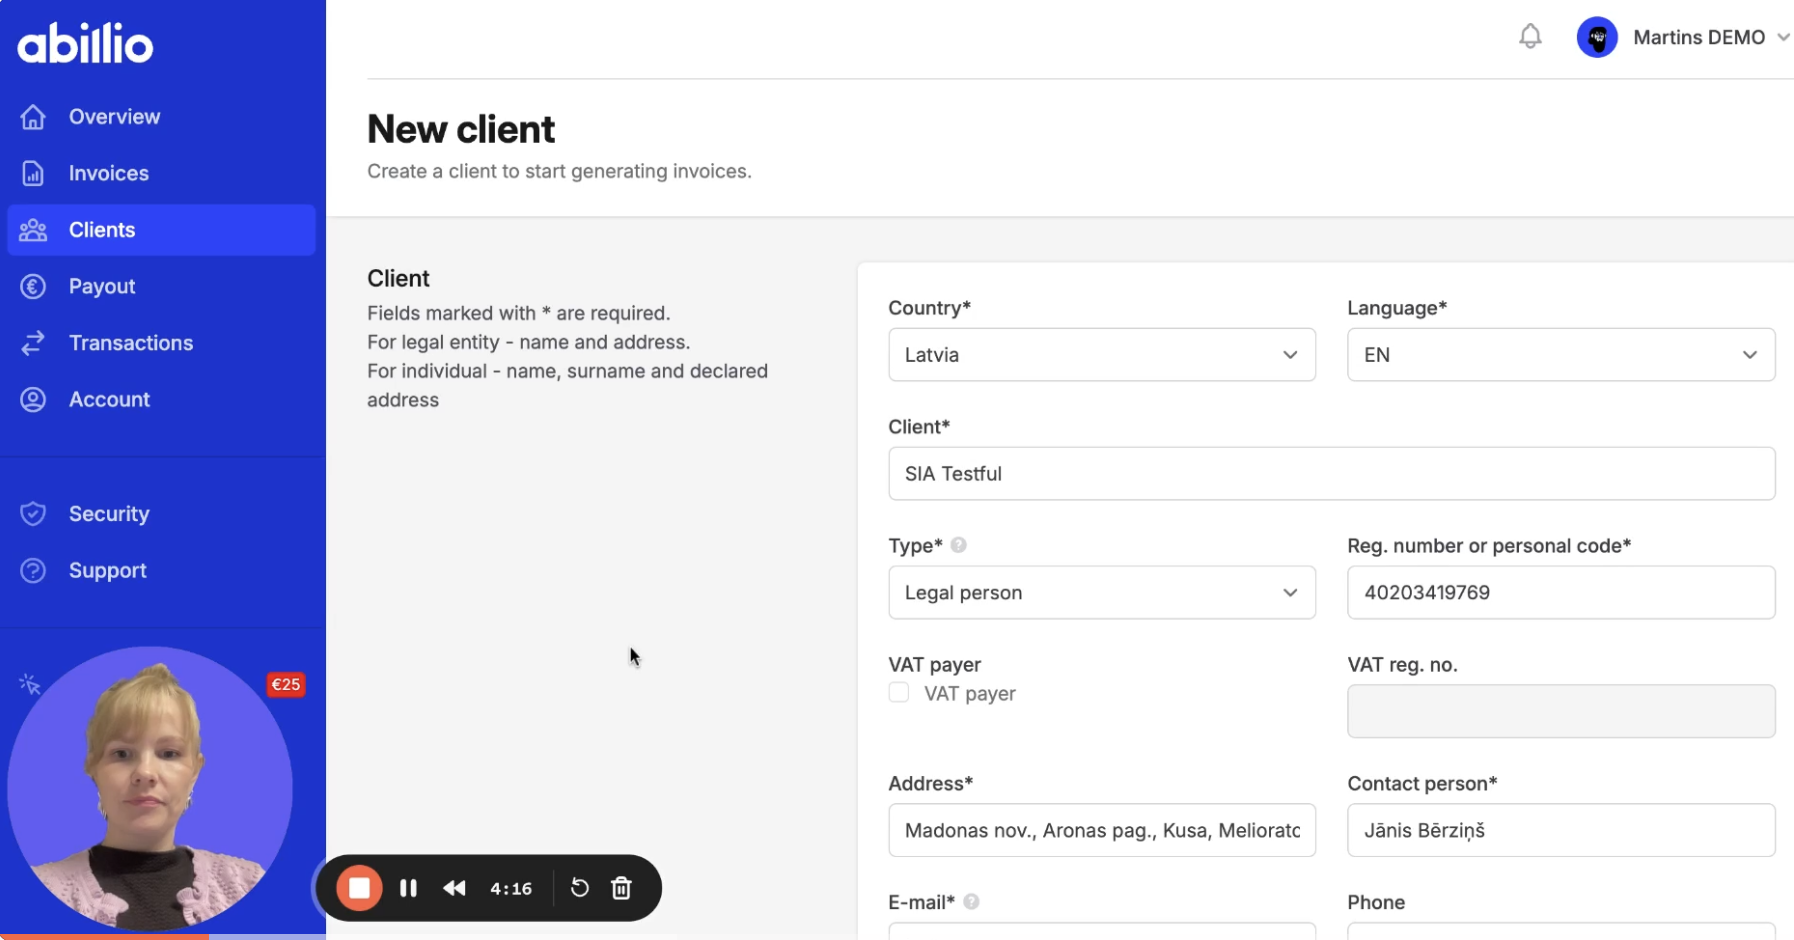
Task: Click the help icon next to Type
Action: click(x=958, y=545)
